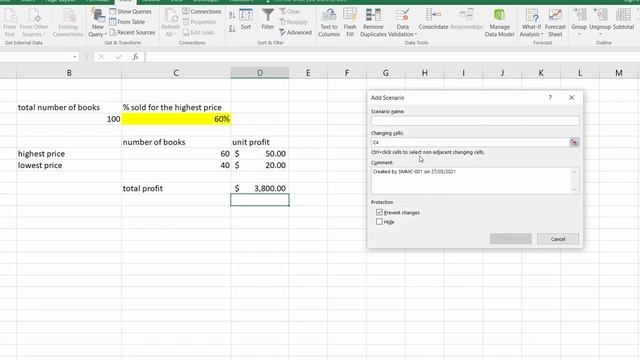Click the Subtotal button

[623, 20]
